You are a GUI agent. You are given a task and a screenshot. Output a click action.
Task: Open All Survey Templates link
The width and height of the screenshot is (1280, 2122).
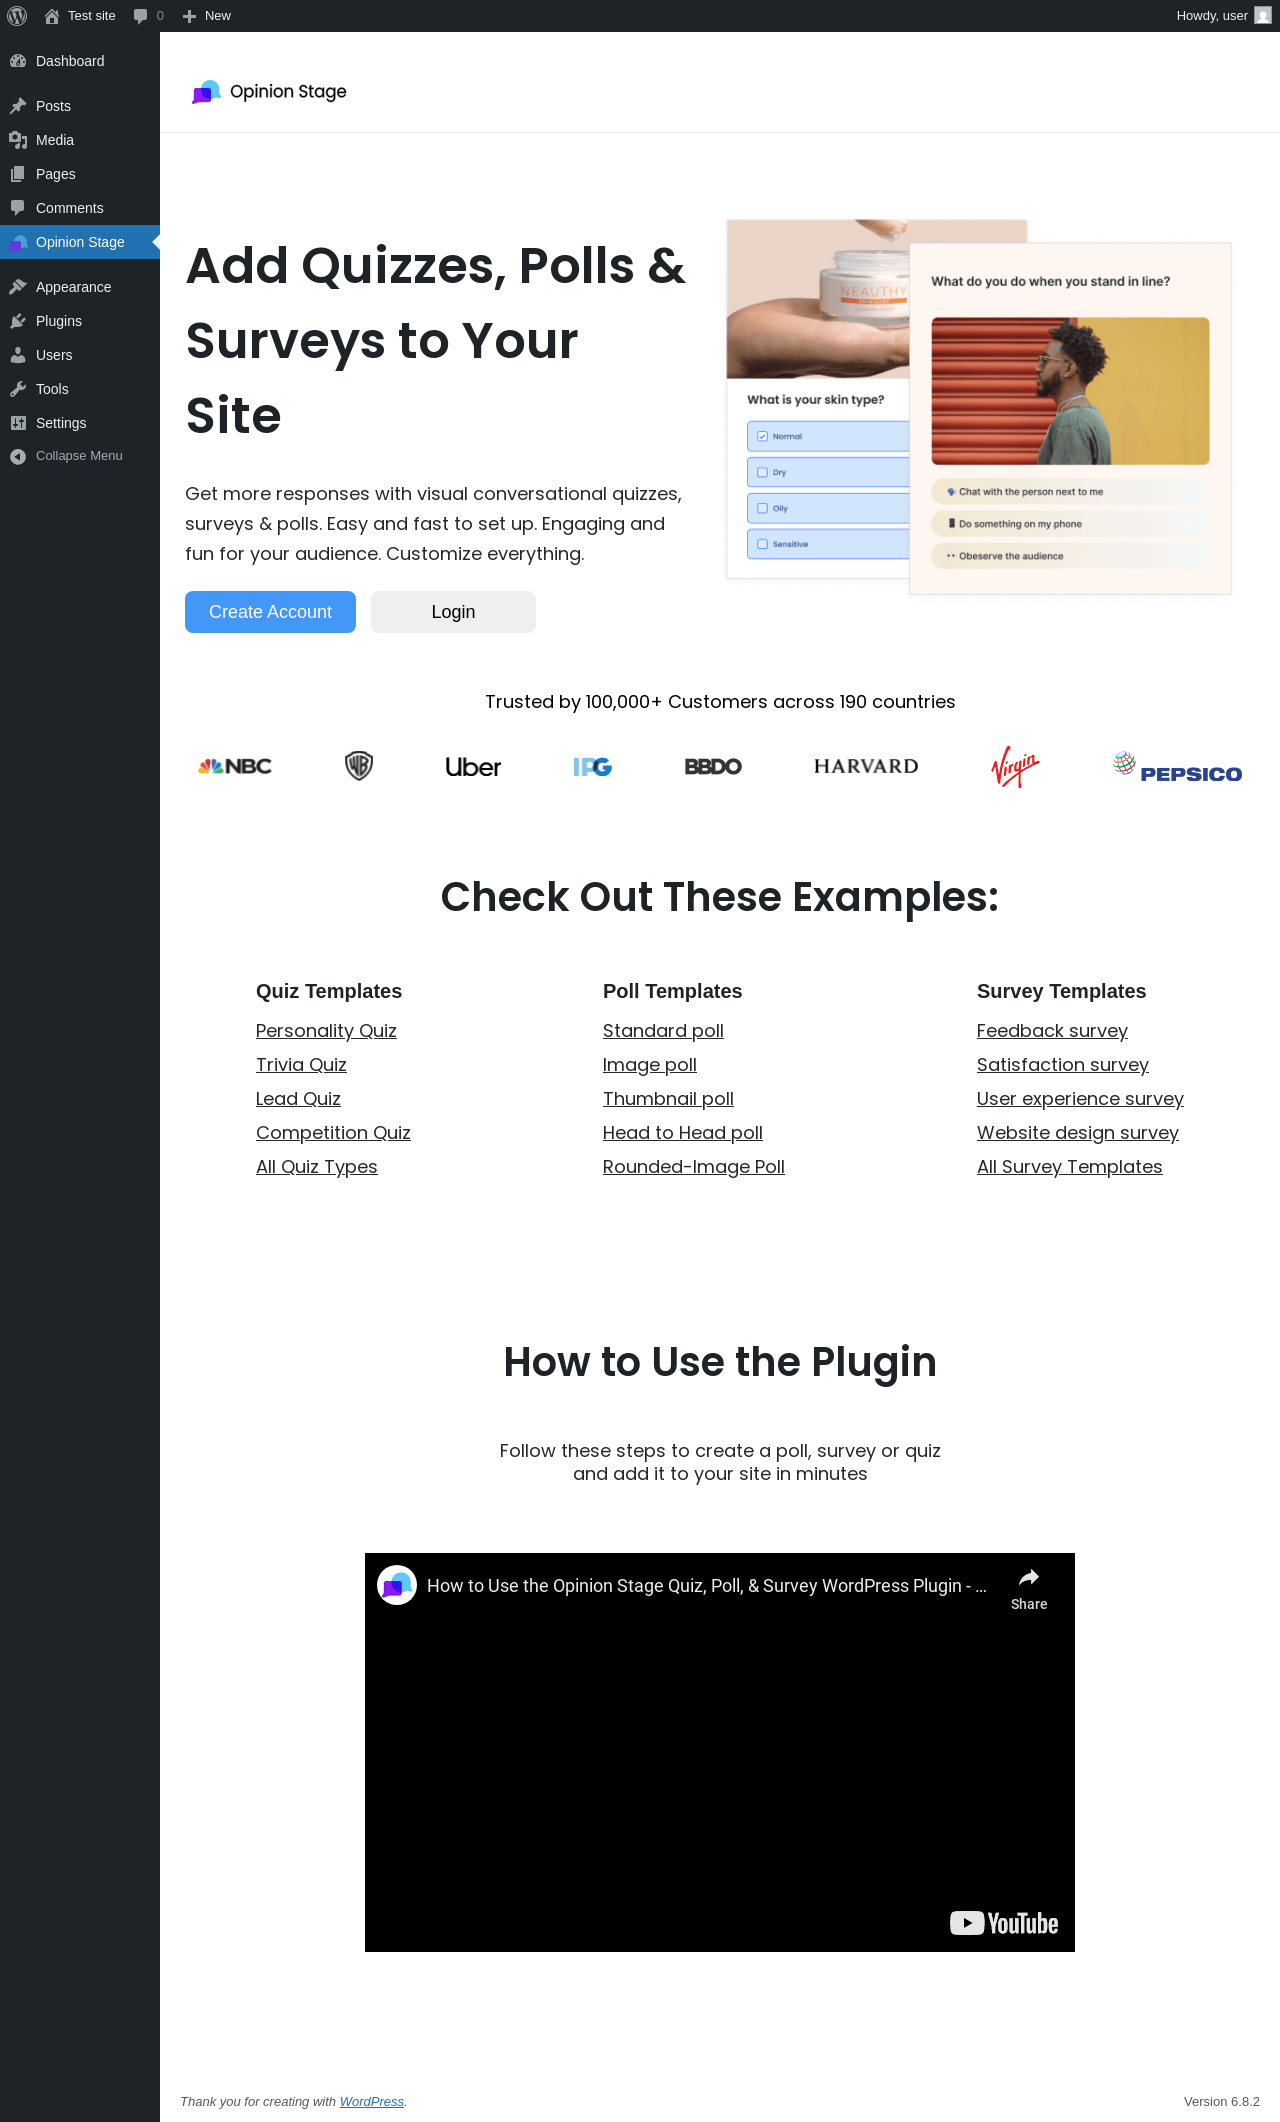[1070, 1167]
